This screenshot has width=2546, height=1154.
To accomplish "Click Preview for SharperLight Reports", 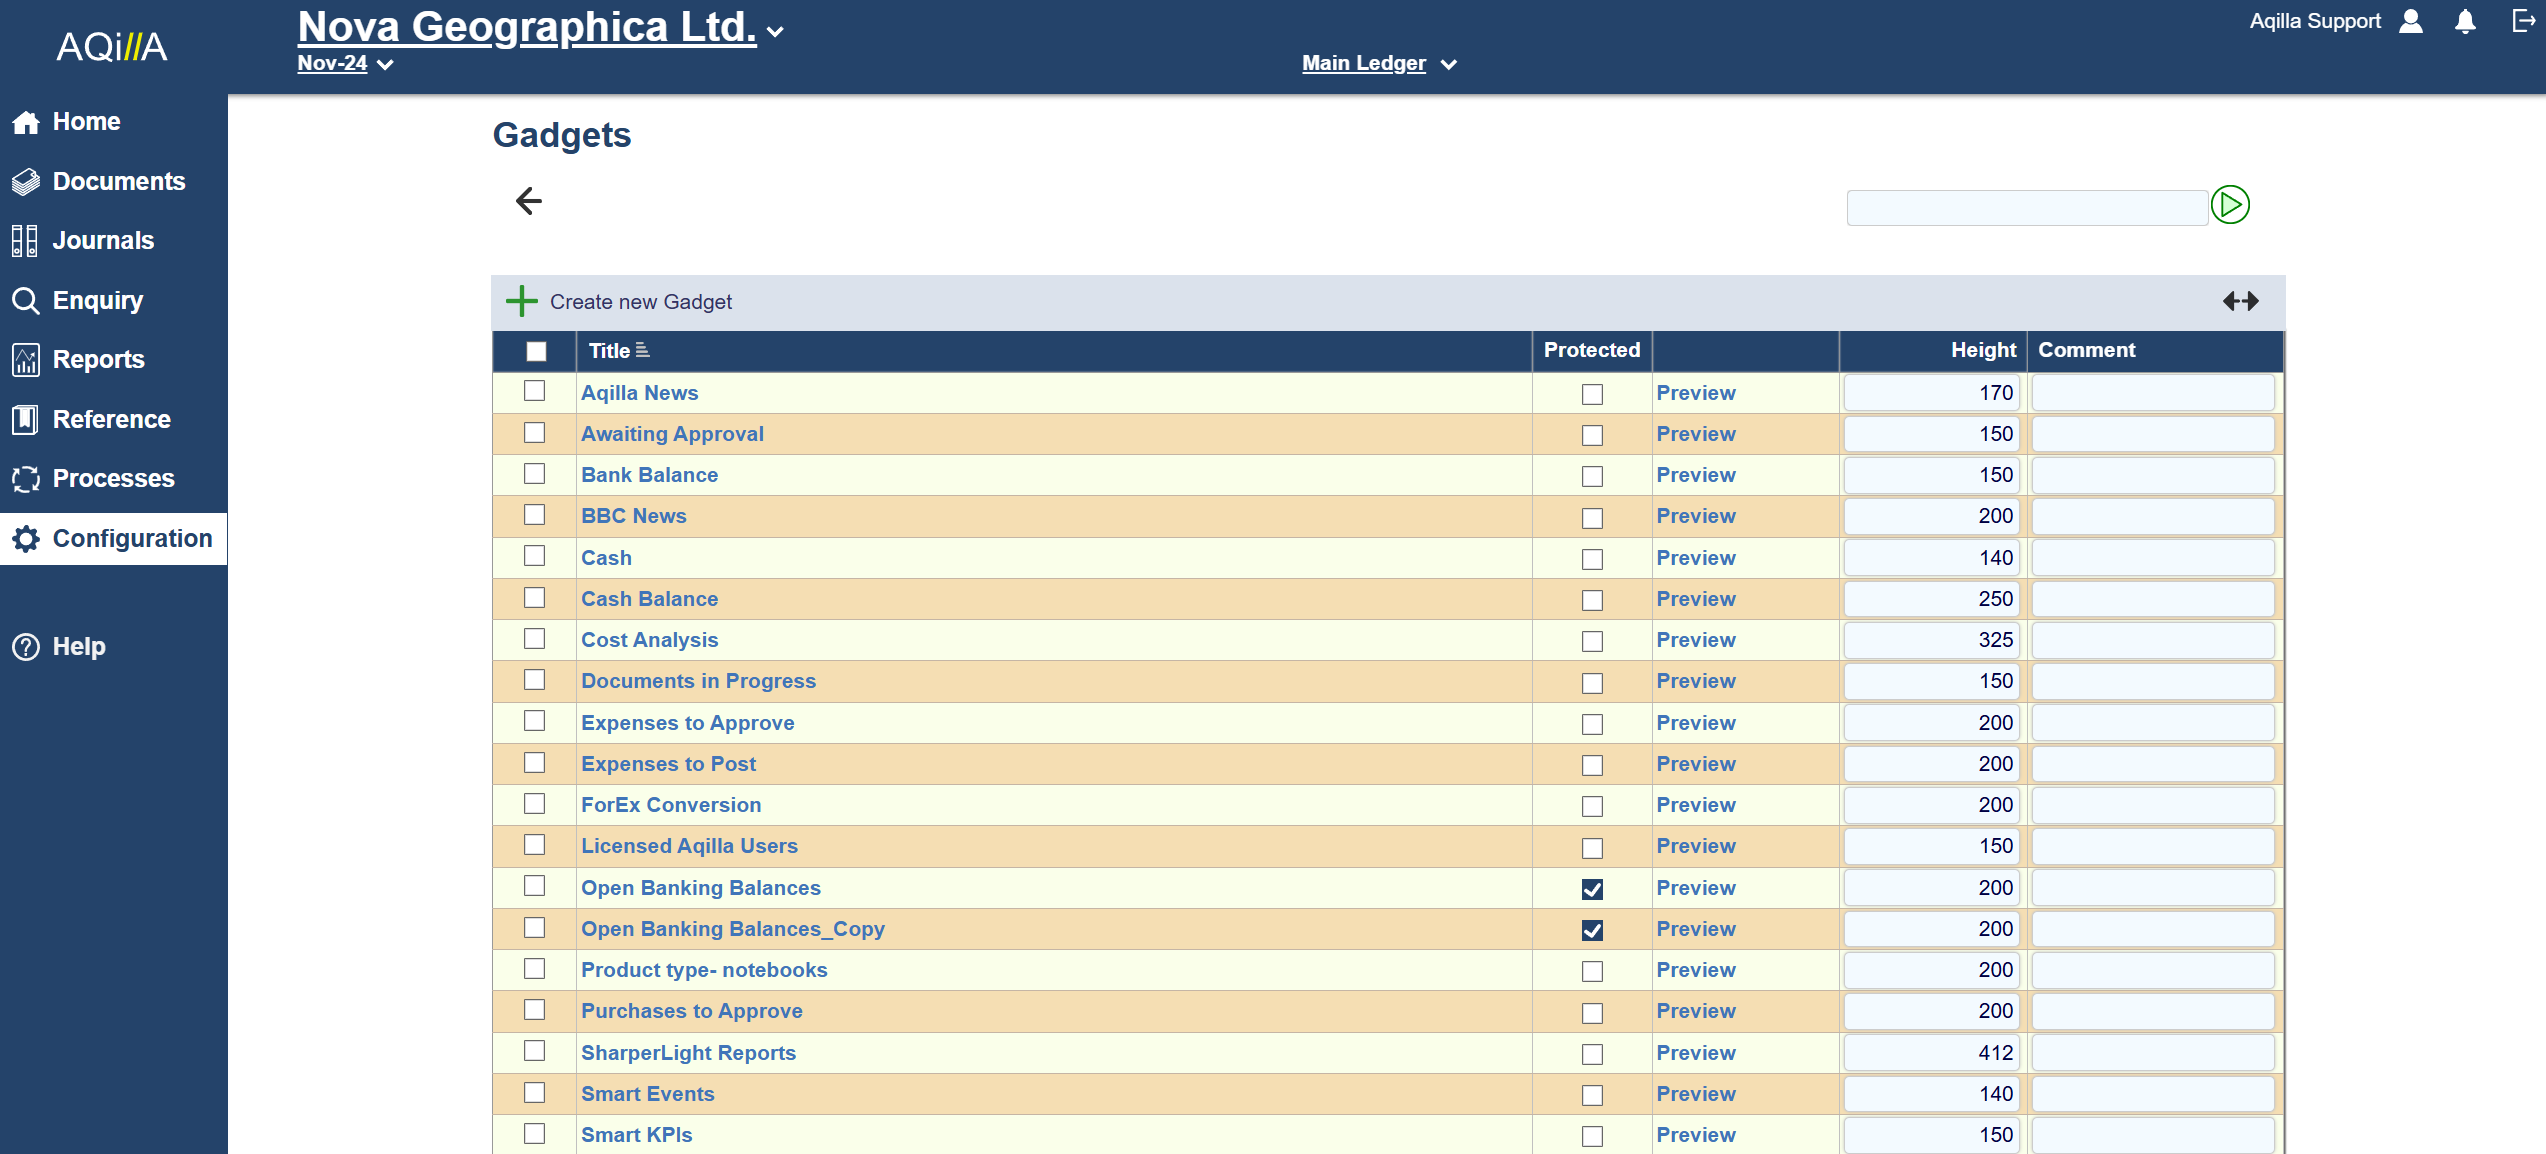I will tap(1695, 1053).
